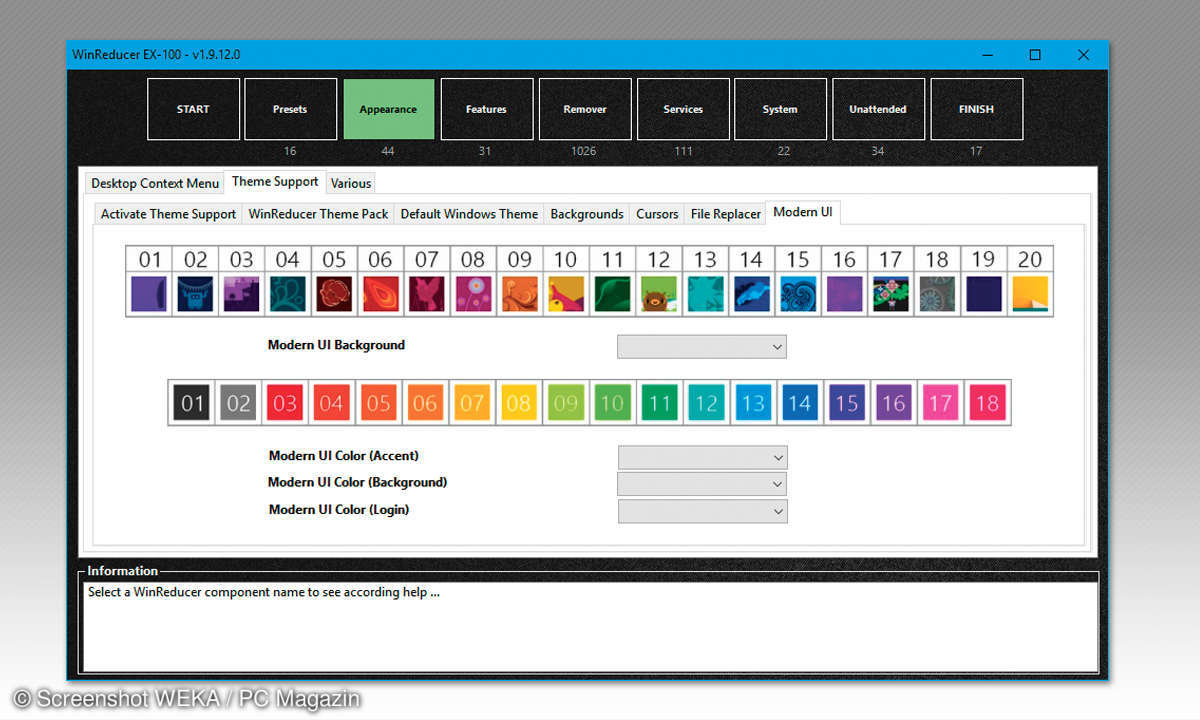This screenshot has height=720, width=1200.
Task: Select background thumbnail 14
Action: [x=751, y=294]
